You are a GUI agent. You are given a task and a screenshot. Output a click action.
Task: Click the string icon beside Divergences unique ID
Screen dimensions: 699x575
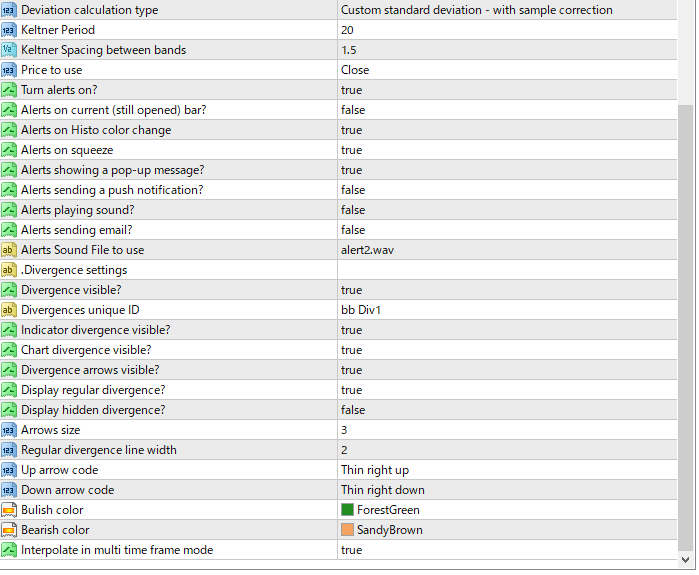[8, 310]
